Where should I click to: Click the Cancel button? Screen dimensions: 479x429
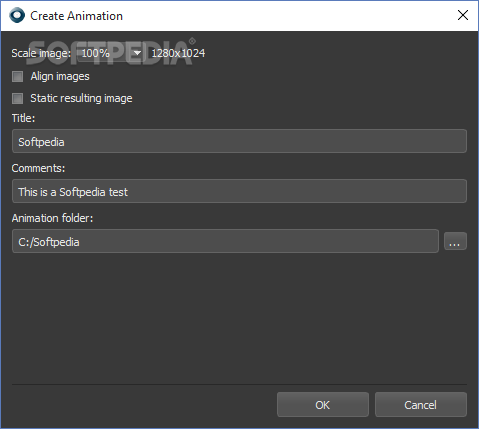point(421,405)
